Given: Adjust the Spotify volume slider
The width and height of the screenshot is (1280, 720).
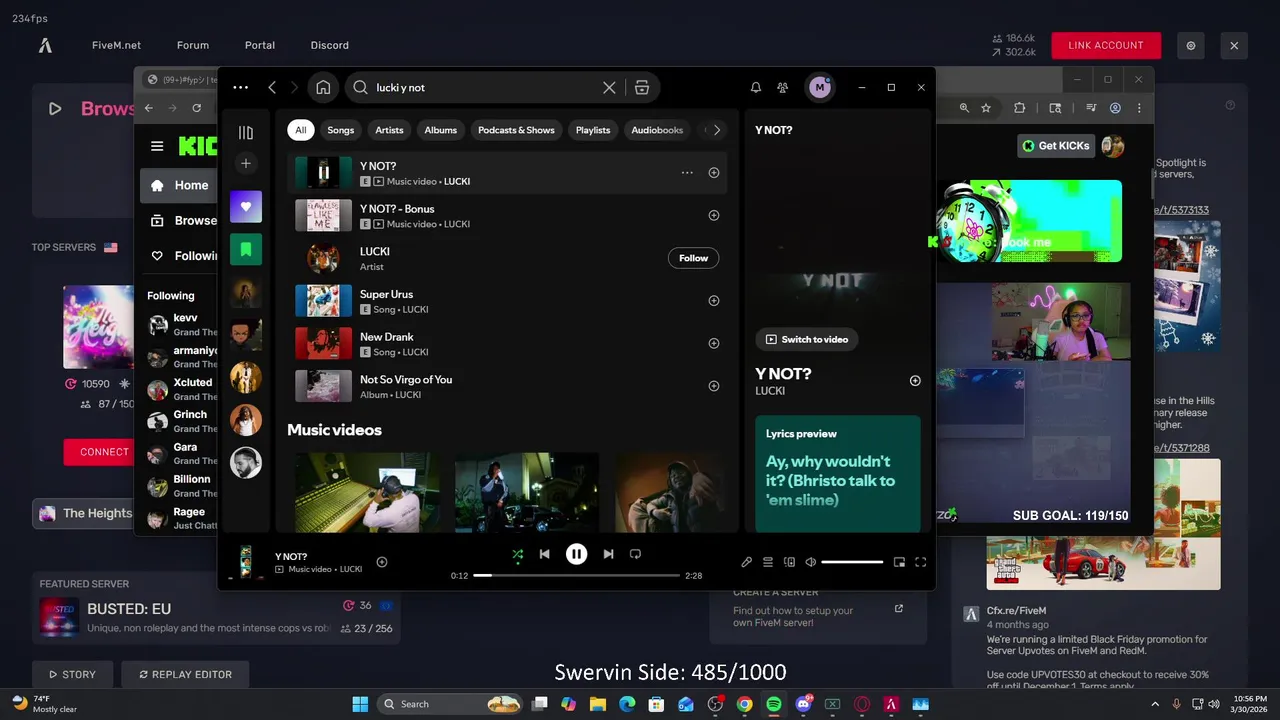Looking at the screenshot, I should (x=852, y=562).
